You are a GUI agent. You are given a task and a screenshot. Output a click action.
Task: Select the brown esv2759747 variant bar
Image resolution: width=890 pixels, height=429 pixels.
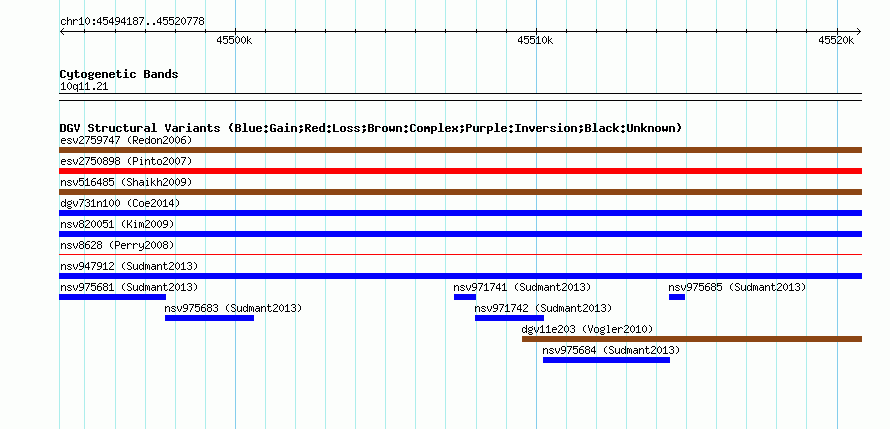(x=460, y=150)
